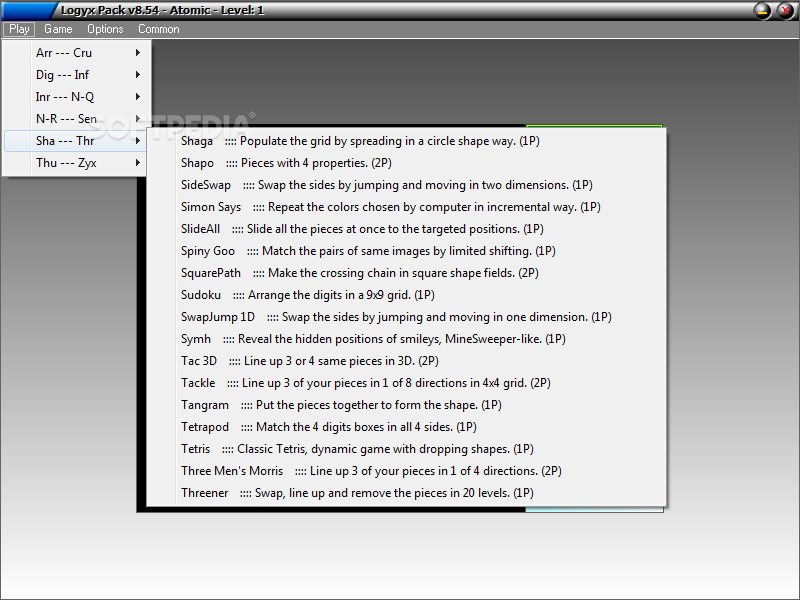Open the Tackle game

coord(406,382)
